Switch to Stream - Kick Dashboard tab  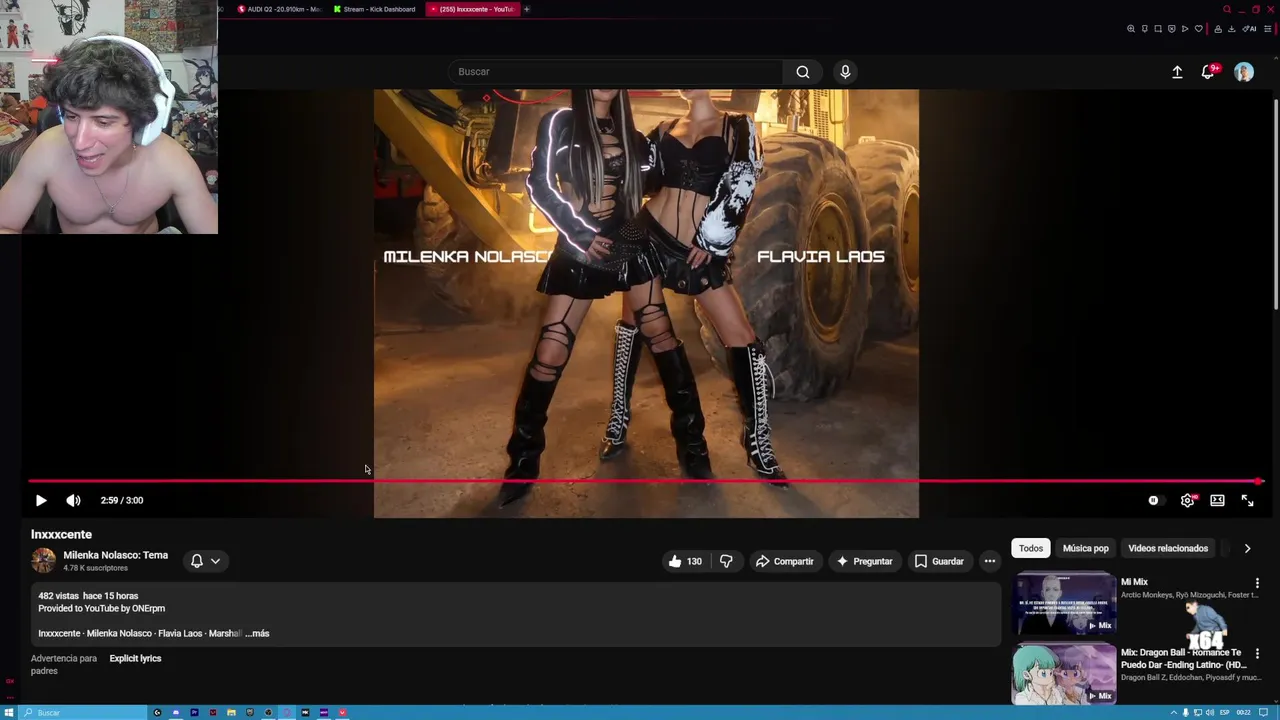pos(374,9)
